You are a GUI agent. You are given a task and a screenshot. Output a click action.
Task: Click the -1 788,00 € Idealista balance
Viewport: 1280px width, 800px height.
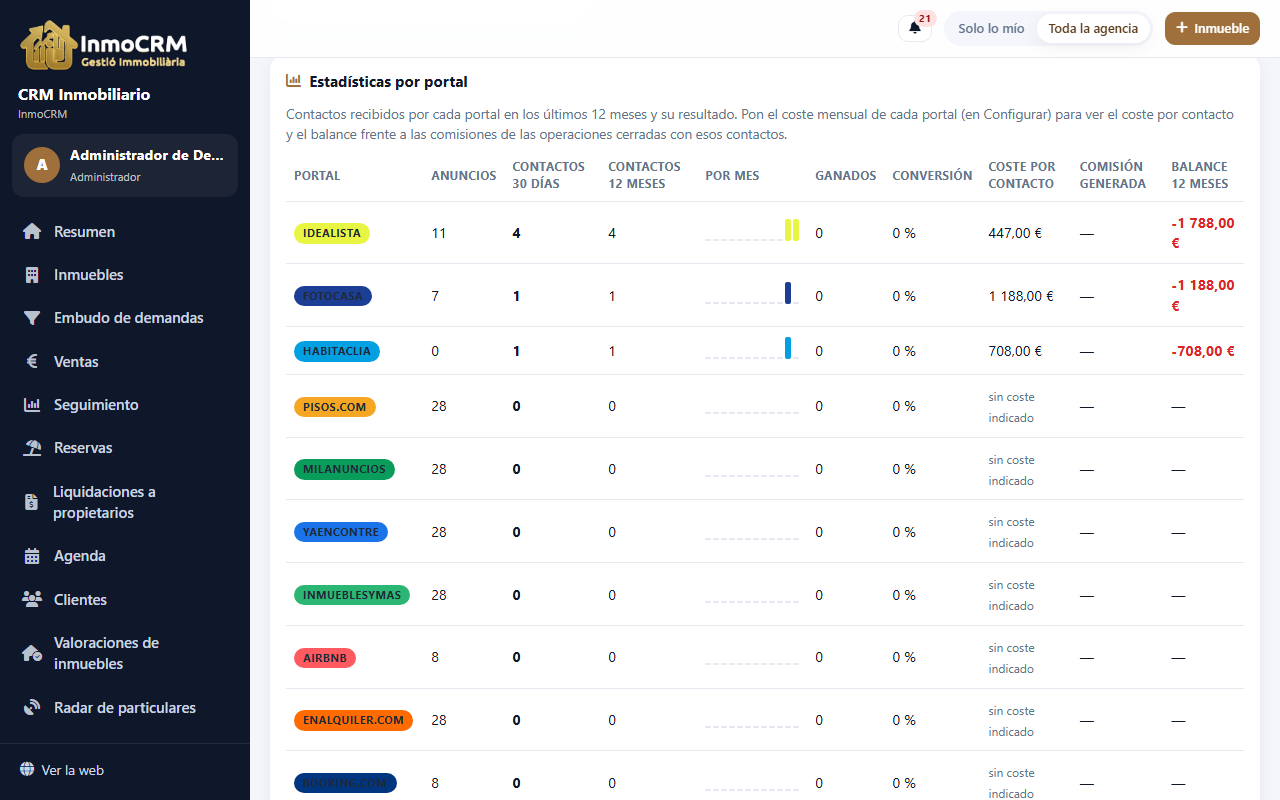1203,233
